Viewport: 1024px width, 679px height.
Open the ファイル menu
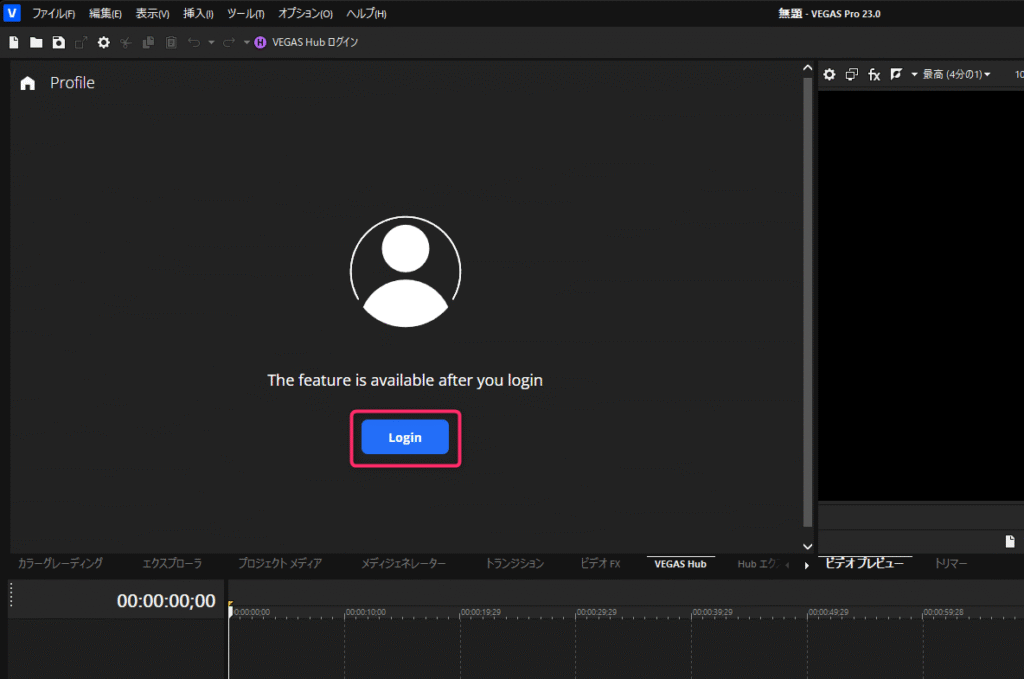53,14
